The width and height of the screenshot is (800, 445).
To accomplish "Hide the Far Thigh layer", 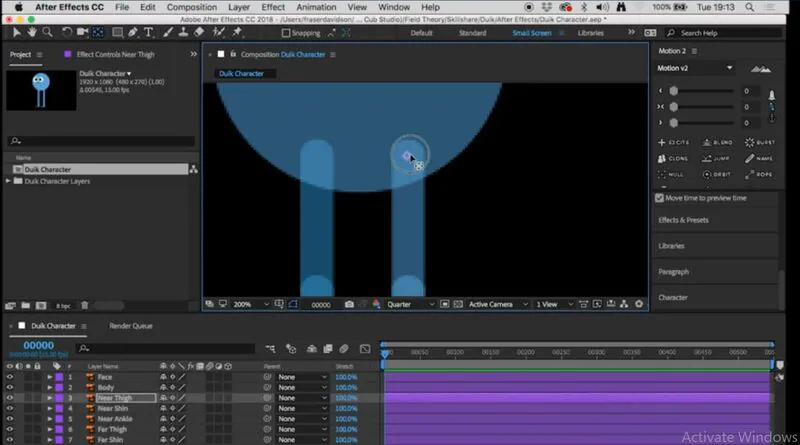I will pos(9,429).
